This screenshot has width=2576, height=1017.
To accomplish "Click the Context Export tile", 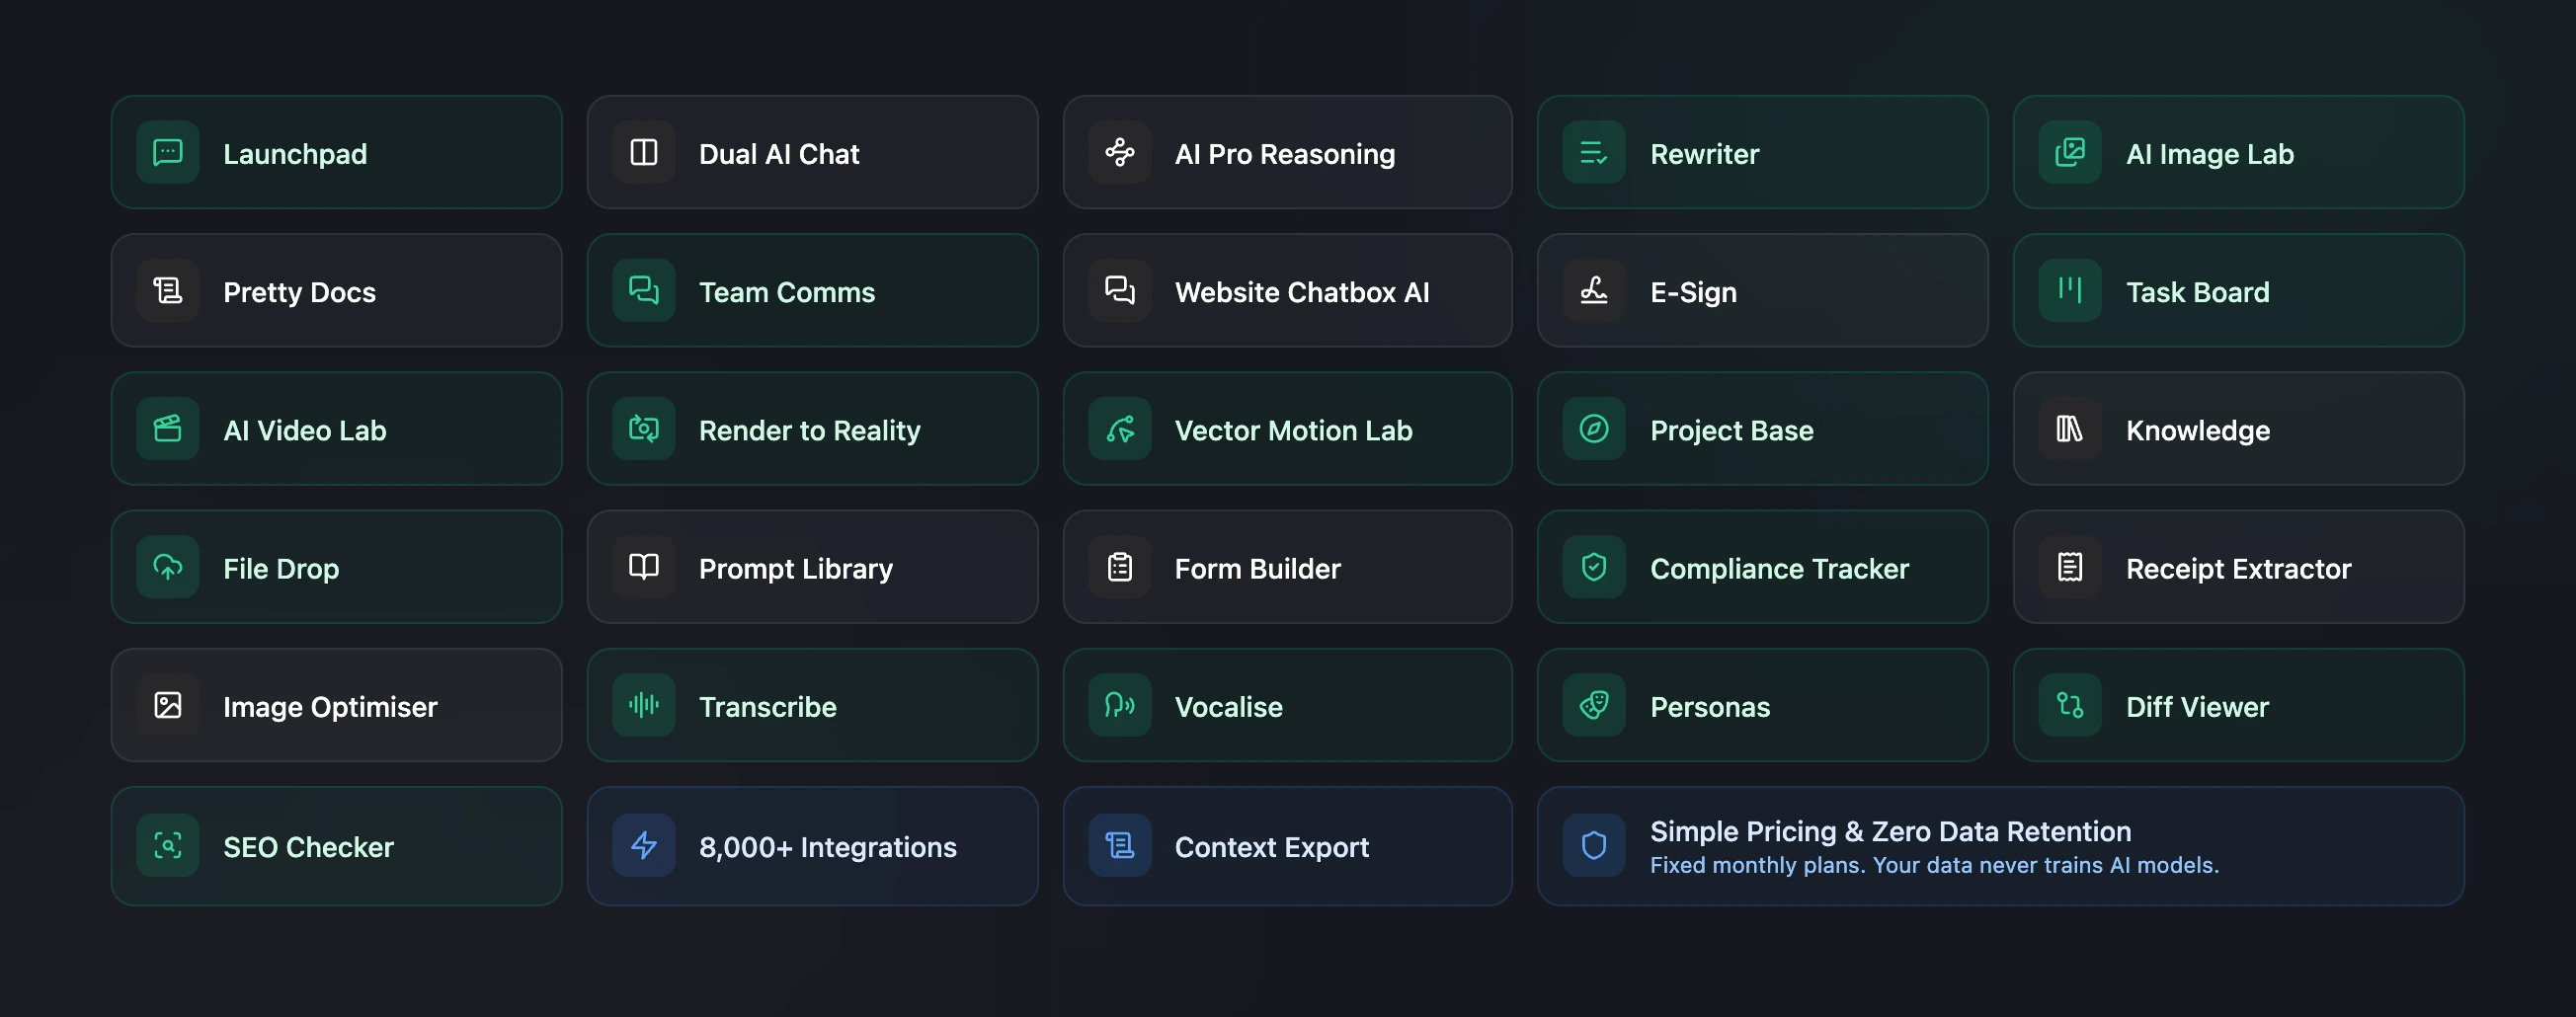I will (1288, 846).
